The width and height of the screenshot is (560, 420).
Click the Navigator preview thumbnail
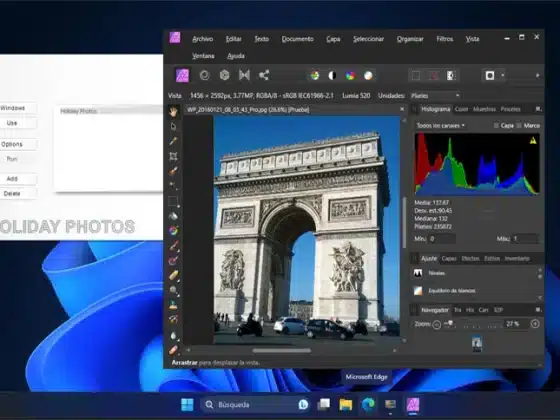tap(477, 343)
